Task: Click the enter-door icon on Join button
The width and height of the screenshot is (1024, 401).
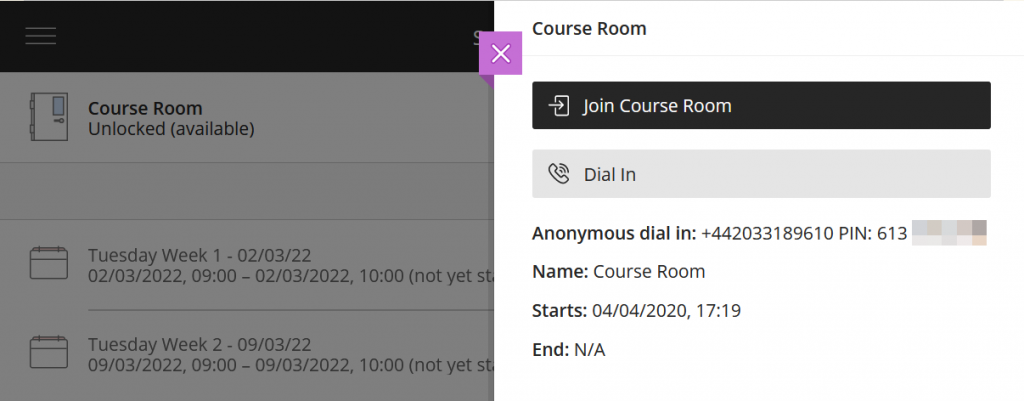Action: [558, 106]
